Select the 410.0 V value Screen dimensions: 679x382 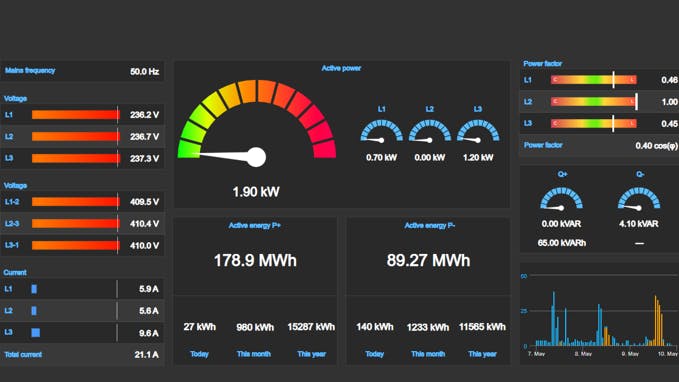click(x=145, y=246)
